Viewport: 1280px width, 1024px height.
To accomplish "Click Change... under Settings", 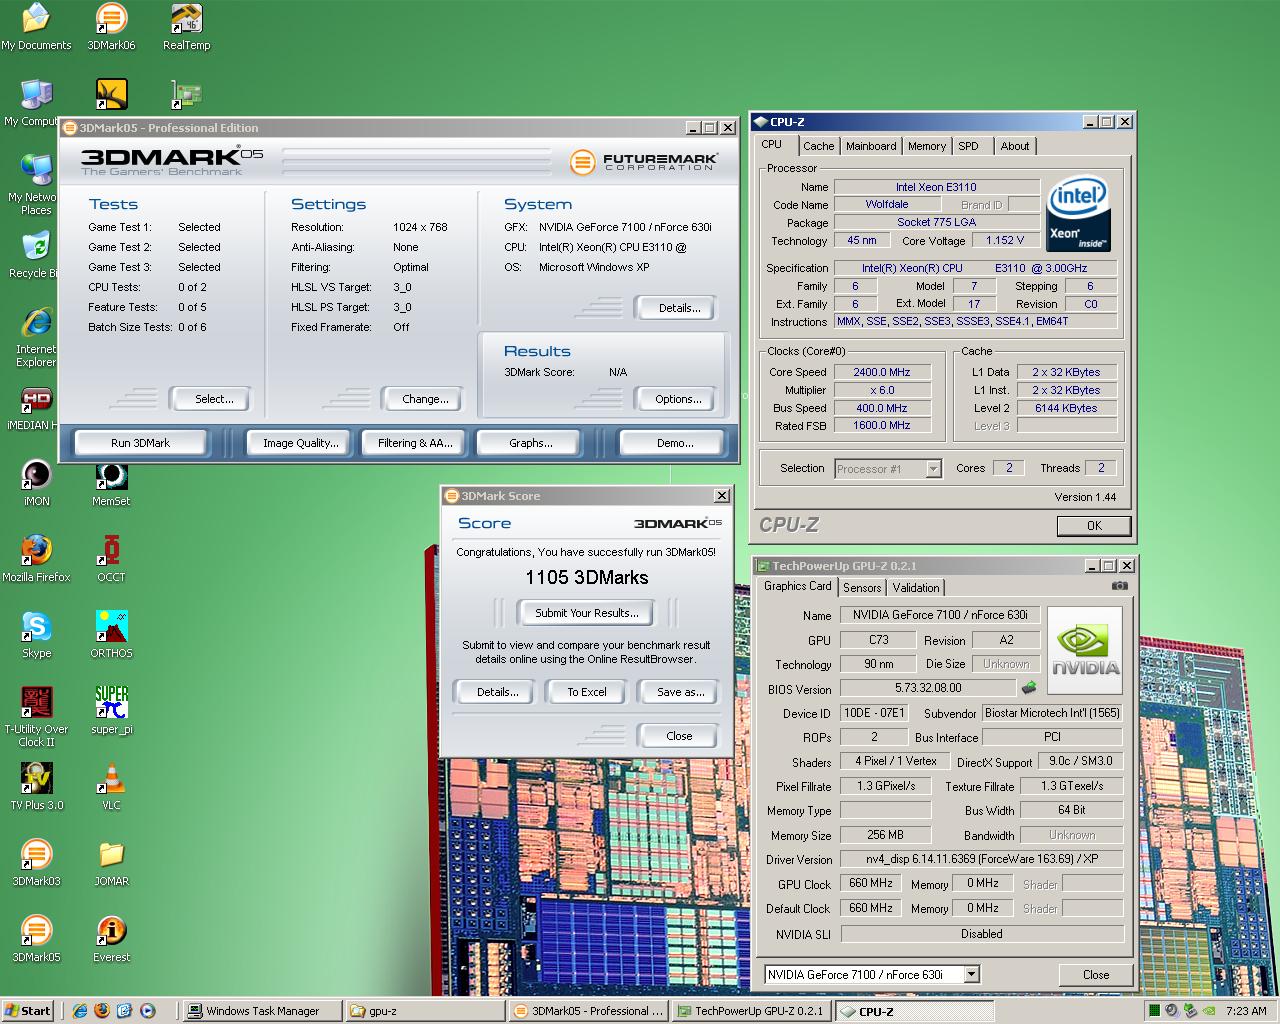I will coord(425,399).
